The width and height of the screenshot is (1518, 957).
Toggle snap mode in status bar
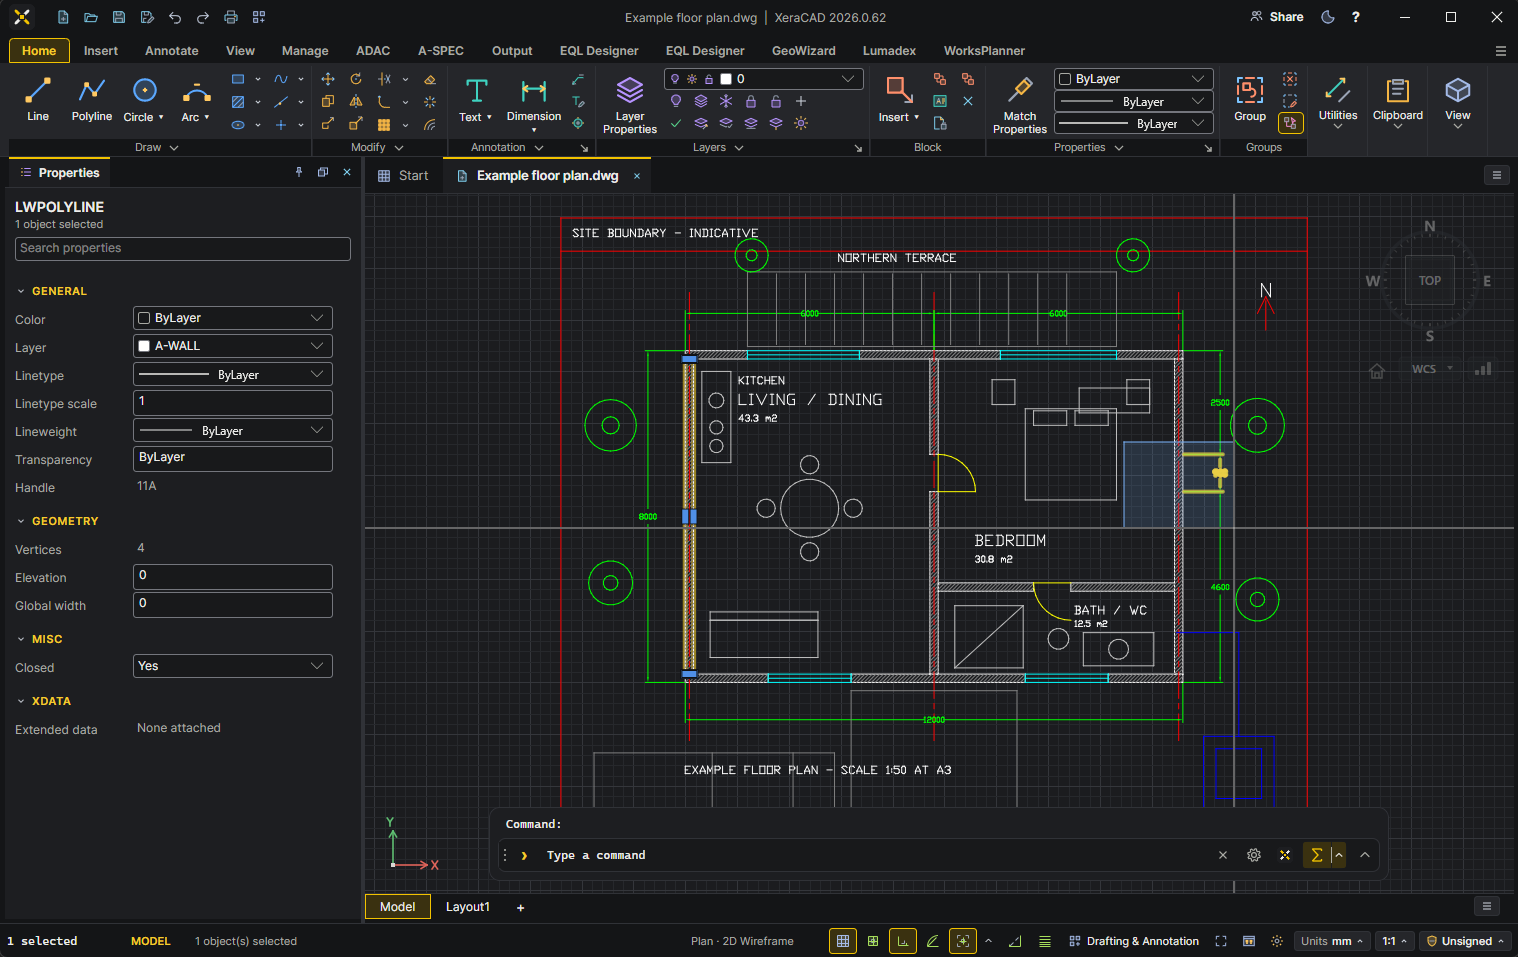point(873,941)
